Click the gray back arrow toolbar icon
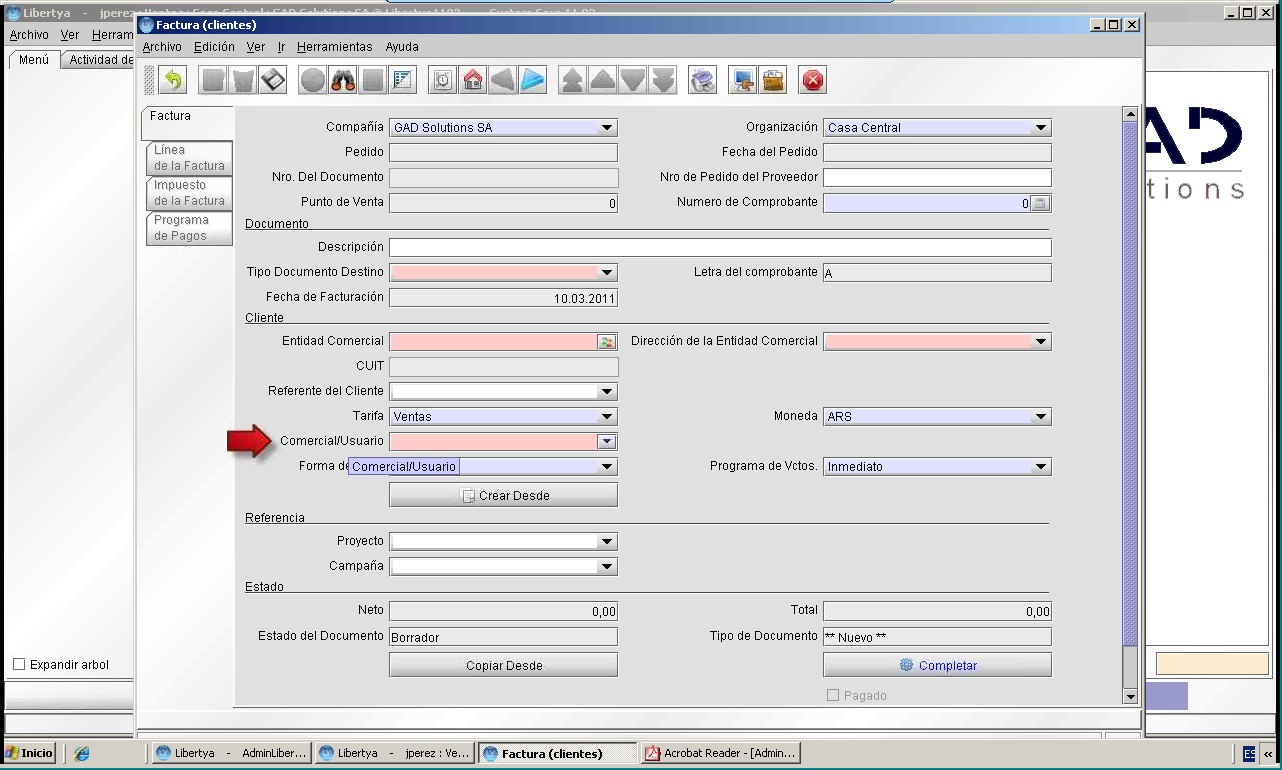 click(x=503, y=80)
